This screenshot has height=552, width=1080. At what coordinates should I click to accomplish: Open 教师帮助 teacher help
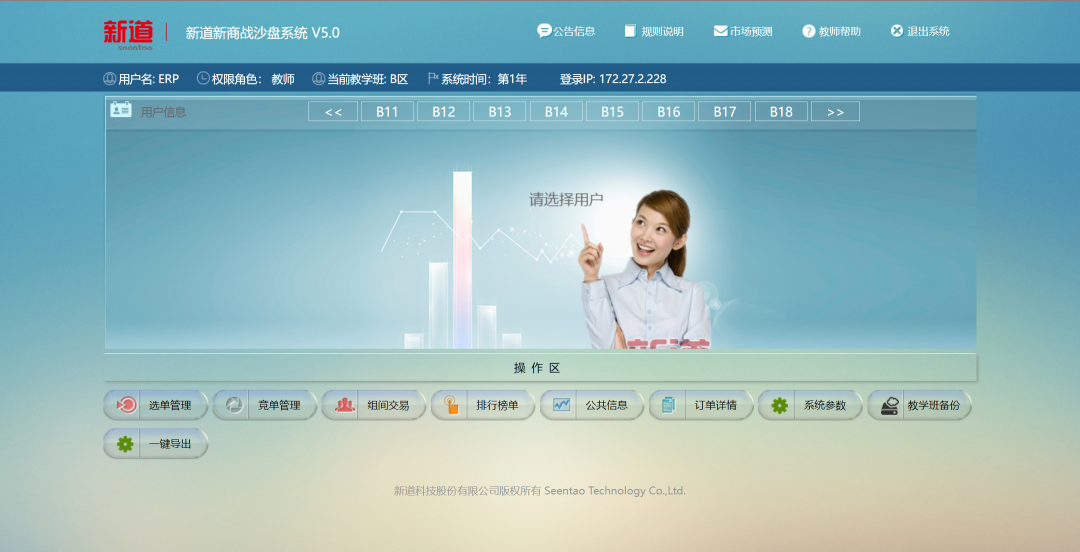[831, 31]
